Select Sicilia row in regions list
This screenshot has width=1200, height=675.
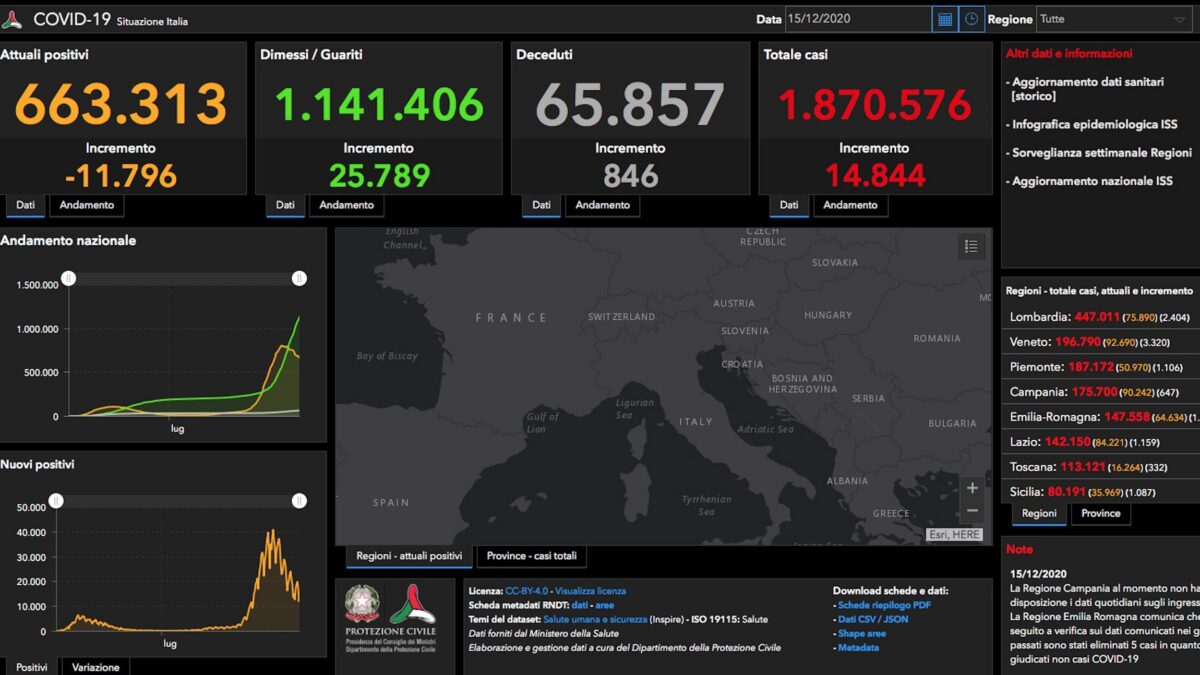tap(1100, 491)
